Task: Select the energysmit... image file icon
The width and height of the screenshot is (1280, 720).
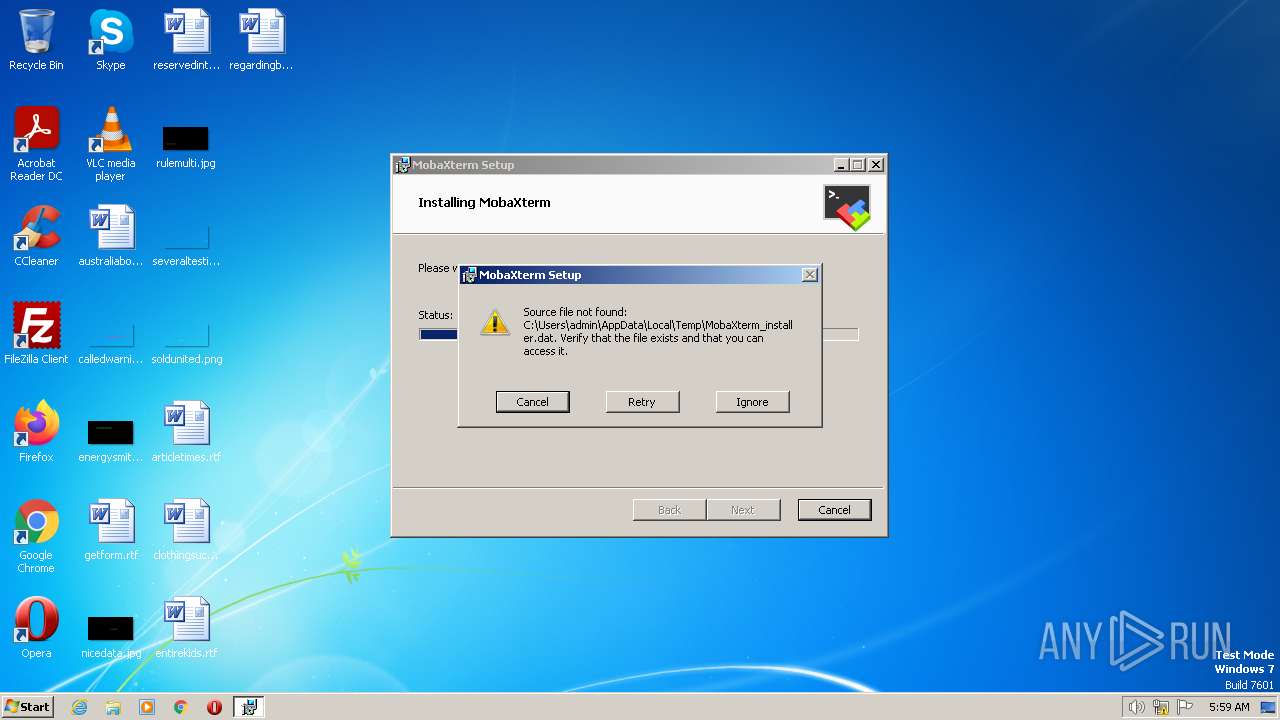Action: pyautogui.click(x=110, y=440)
